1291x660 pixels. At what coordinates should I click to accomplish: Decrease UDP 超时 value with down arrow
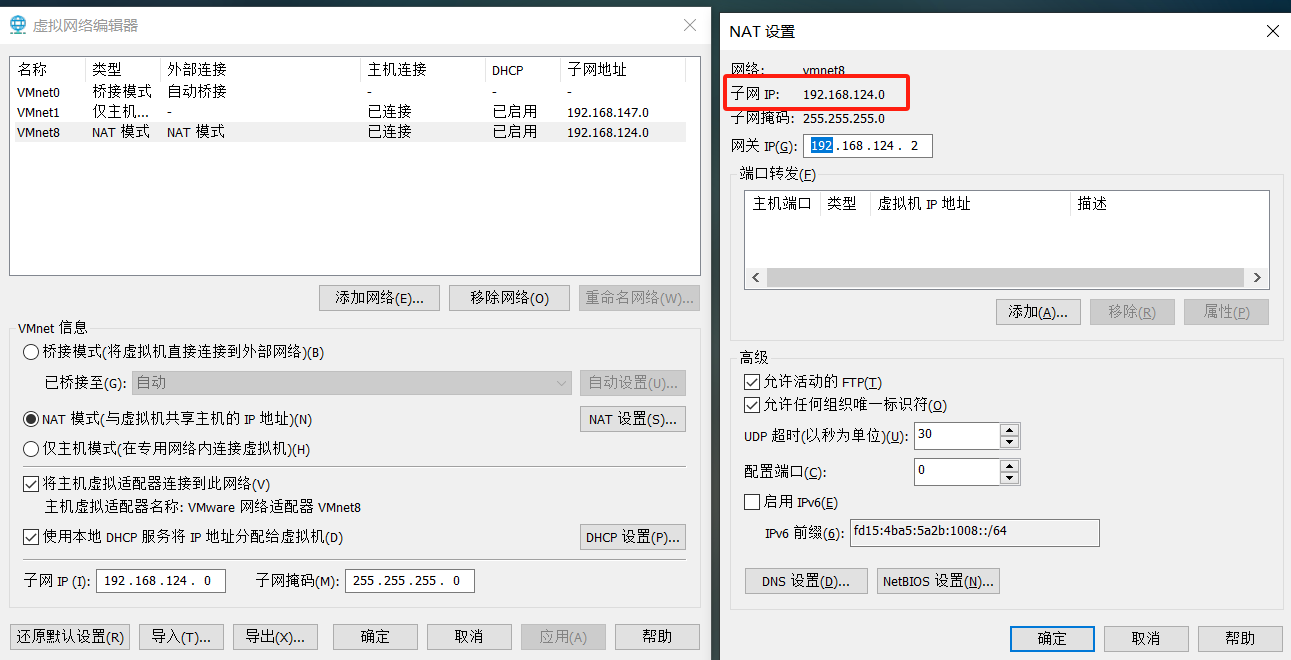1009,442
